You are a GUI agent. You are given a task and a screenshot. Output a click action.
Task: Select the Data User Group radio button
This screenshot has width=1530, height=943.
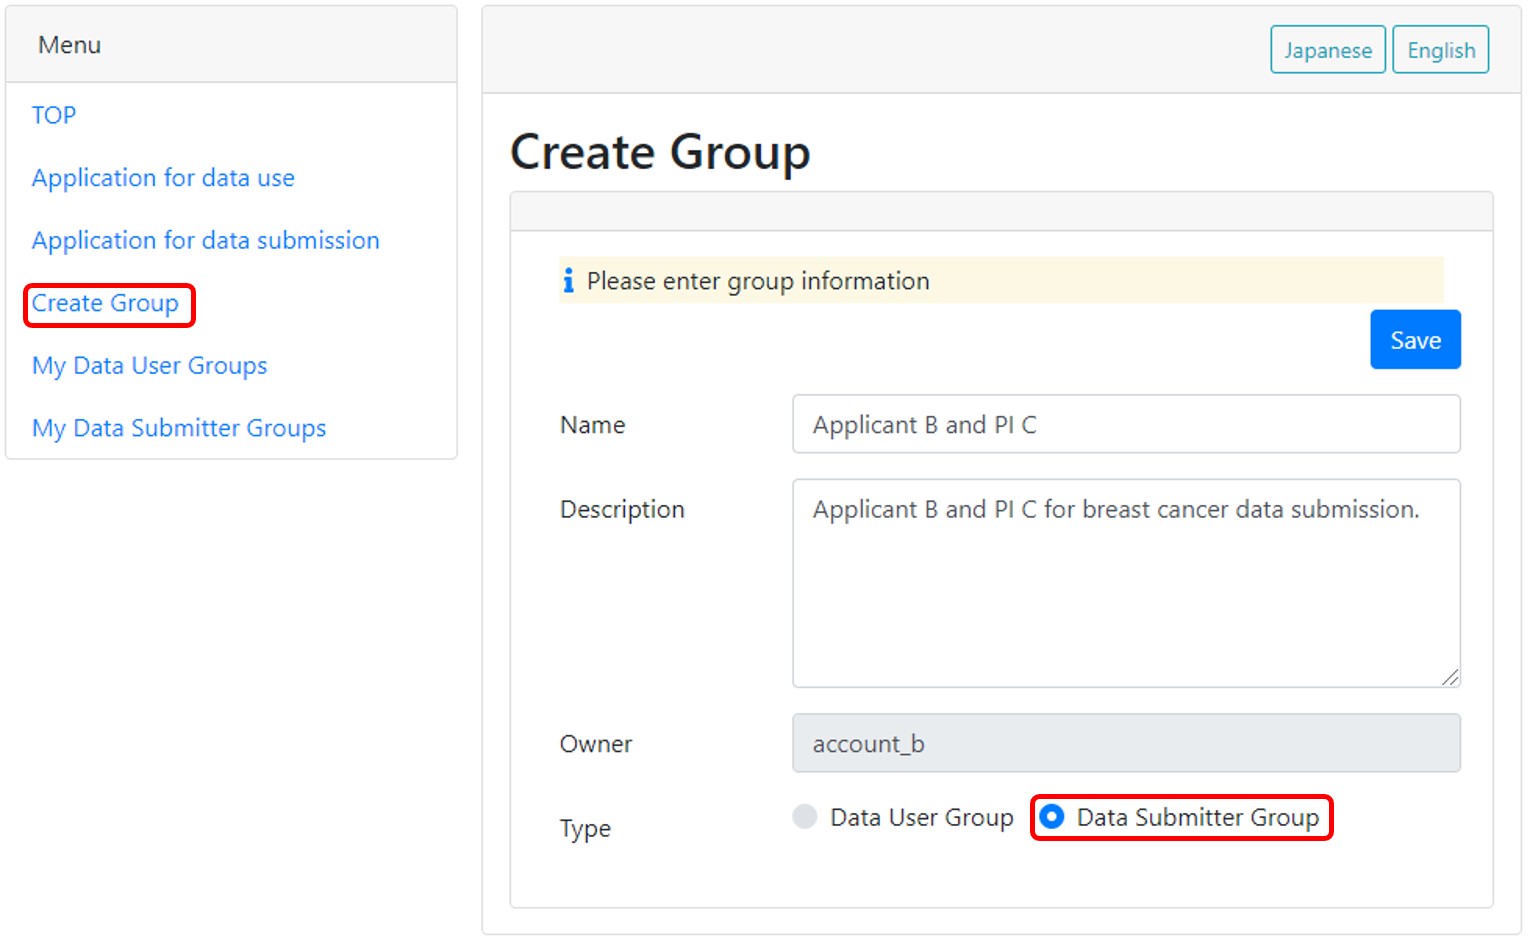point(805,817)
